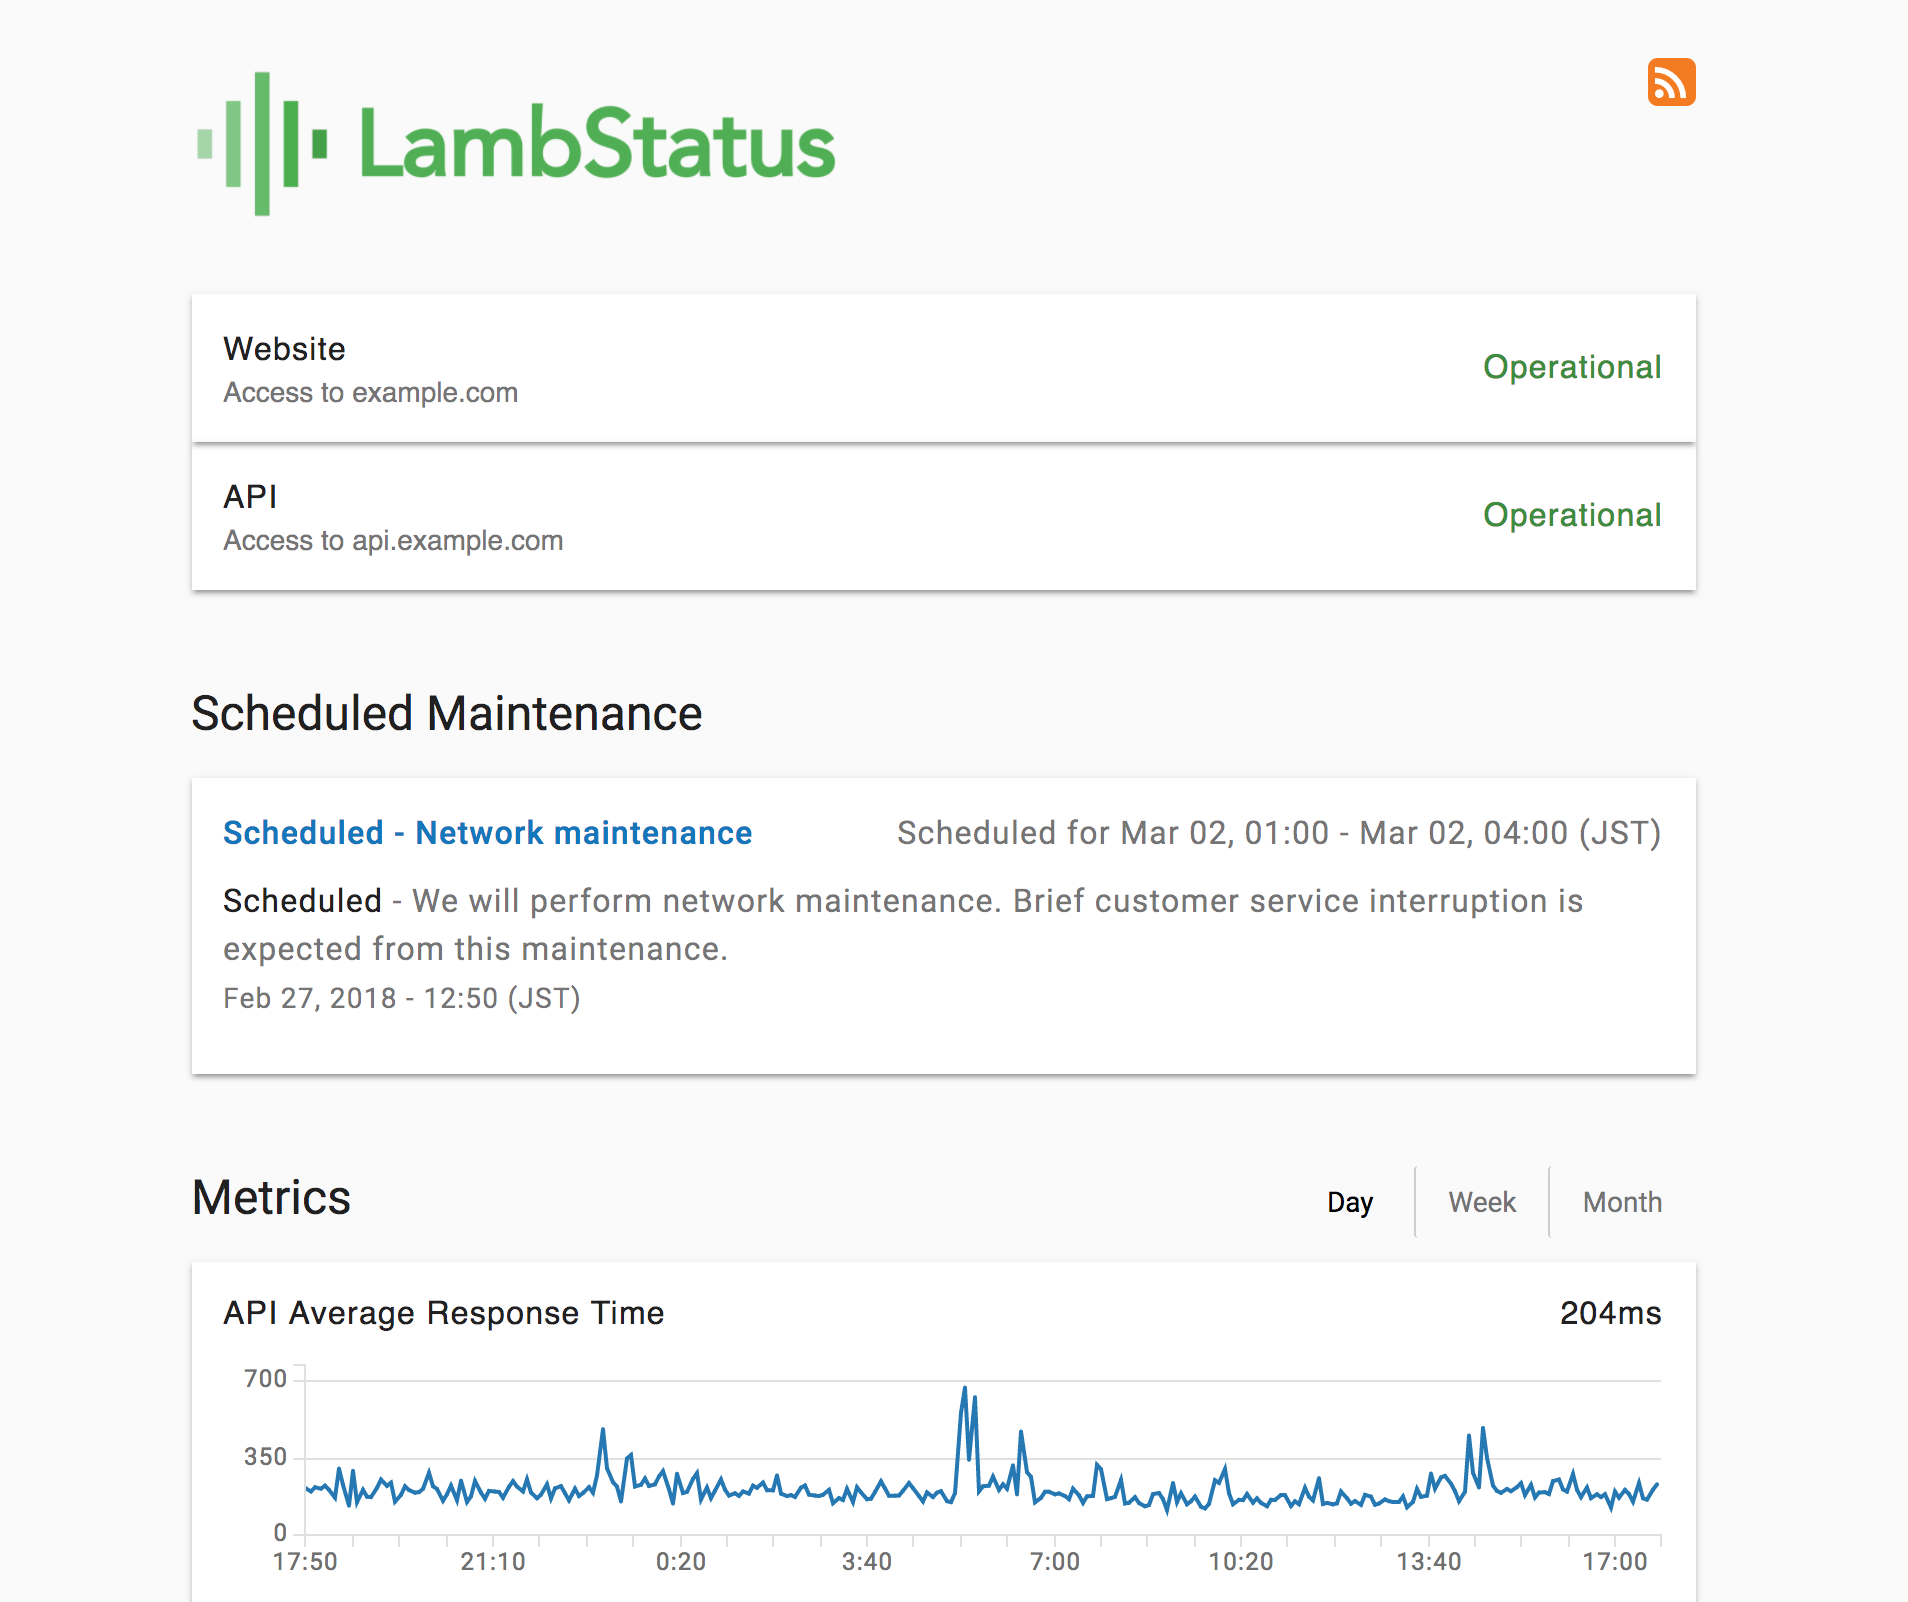Click the Feb 27 maintenance date
The width and height of the screenshot is (1908, 1602).
click(402, 997)
